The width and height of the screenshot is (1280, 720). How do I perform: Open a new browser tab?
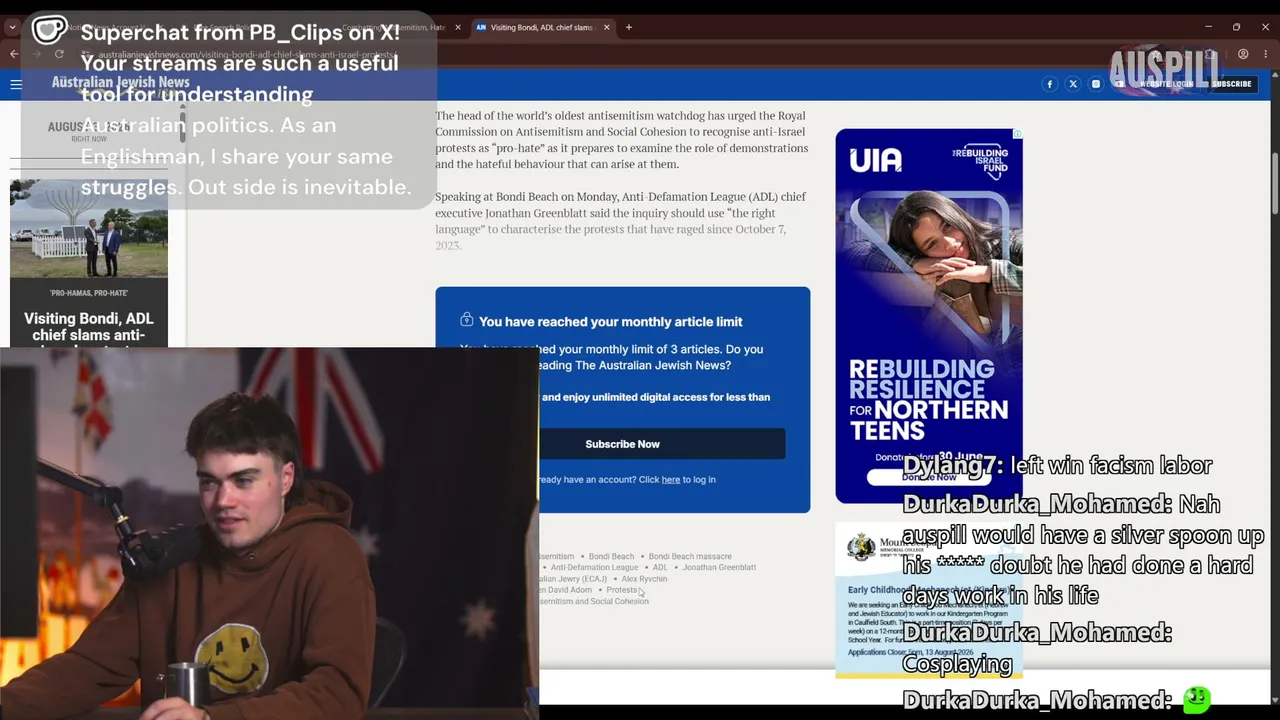coord(629,27)
